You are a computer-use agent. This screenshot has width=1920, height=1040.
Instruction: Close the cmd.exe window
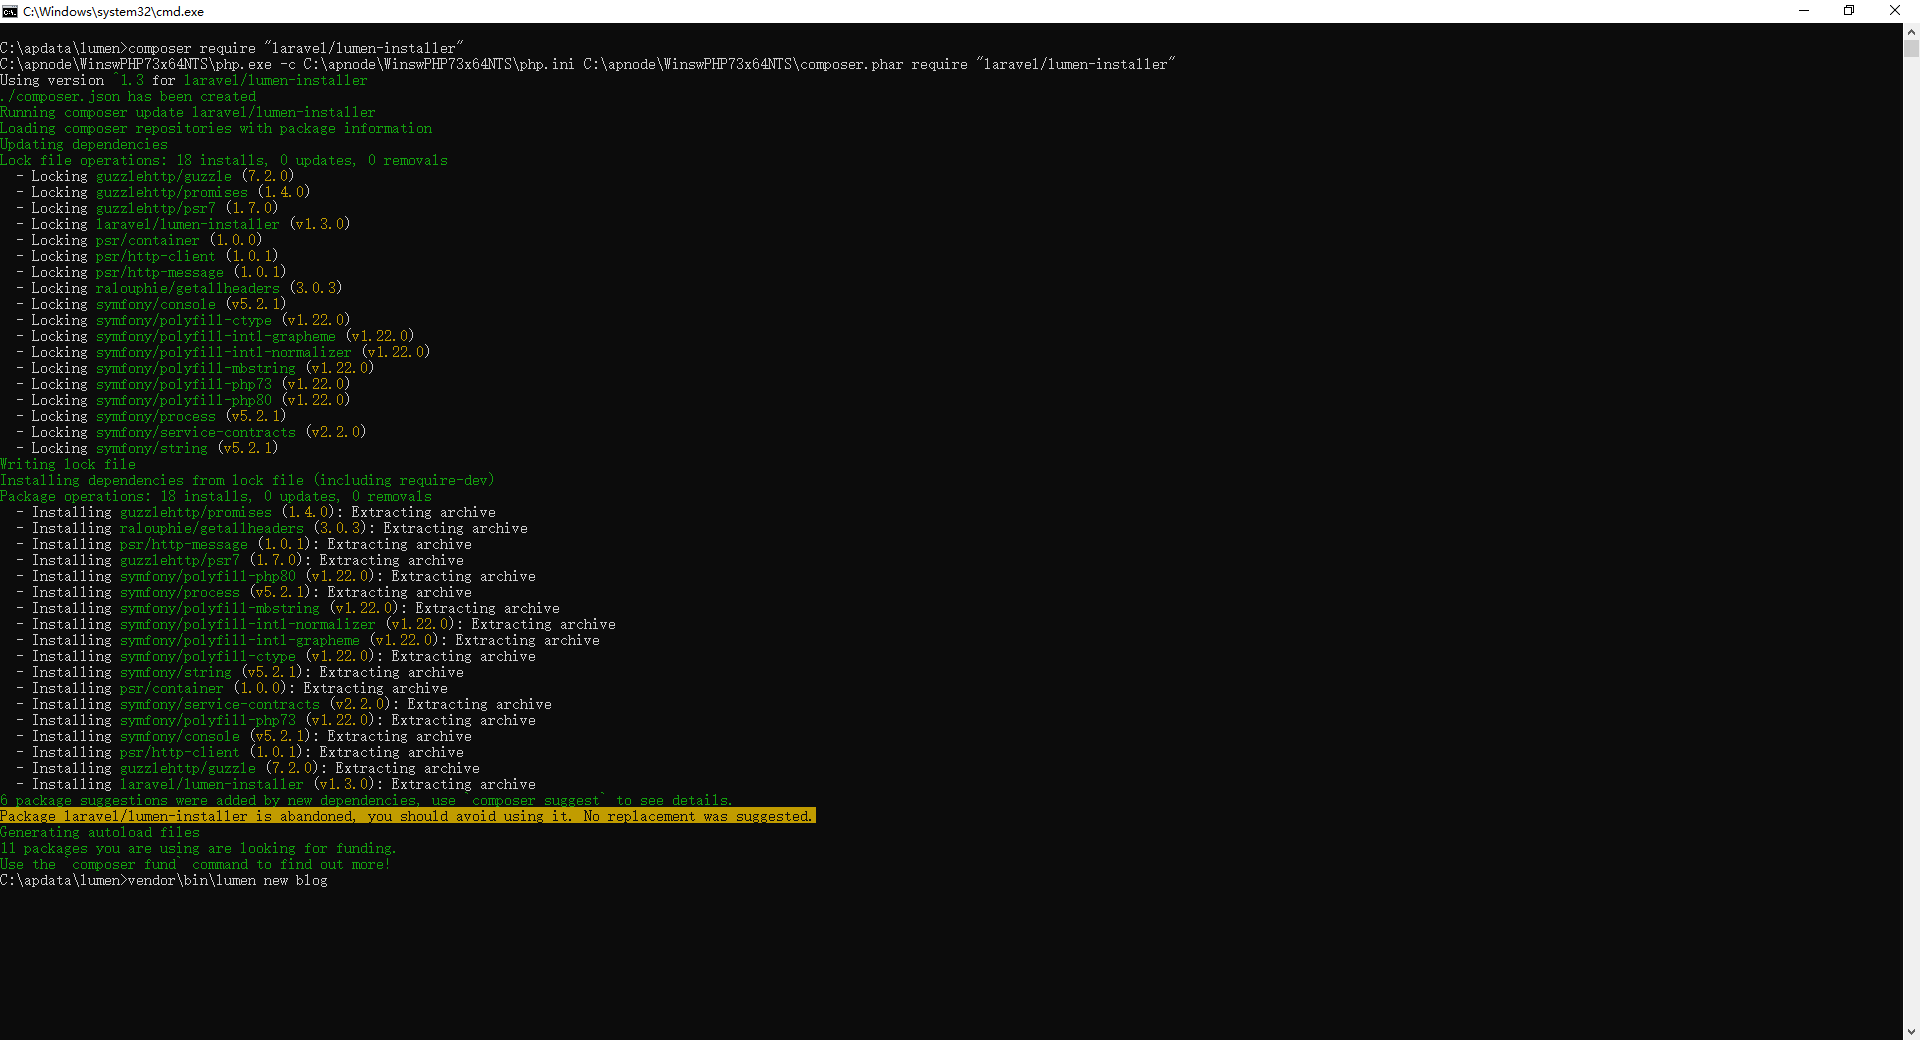1894,11
